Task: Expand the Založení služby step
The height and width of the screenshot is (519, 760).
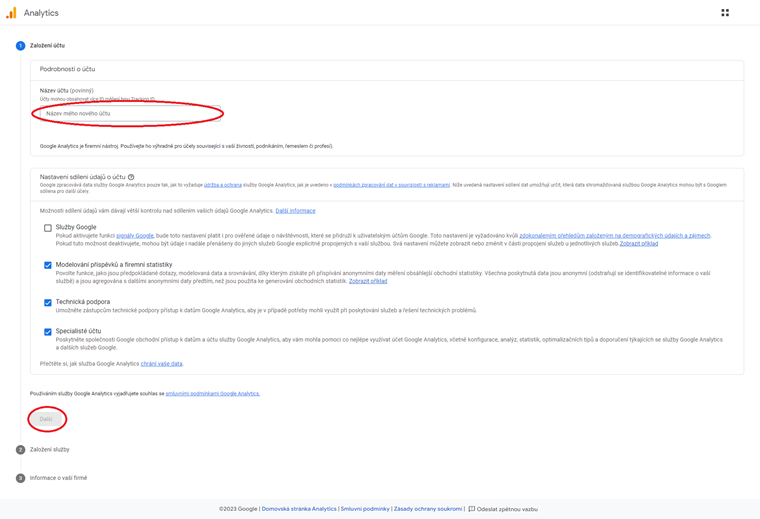Action: click(x=50, y=450)
